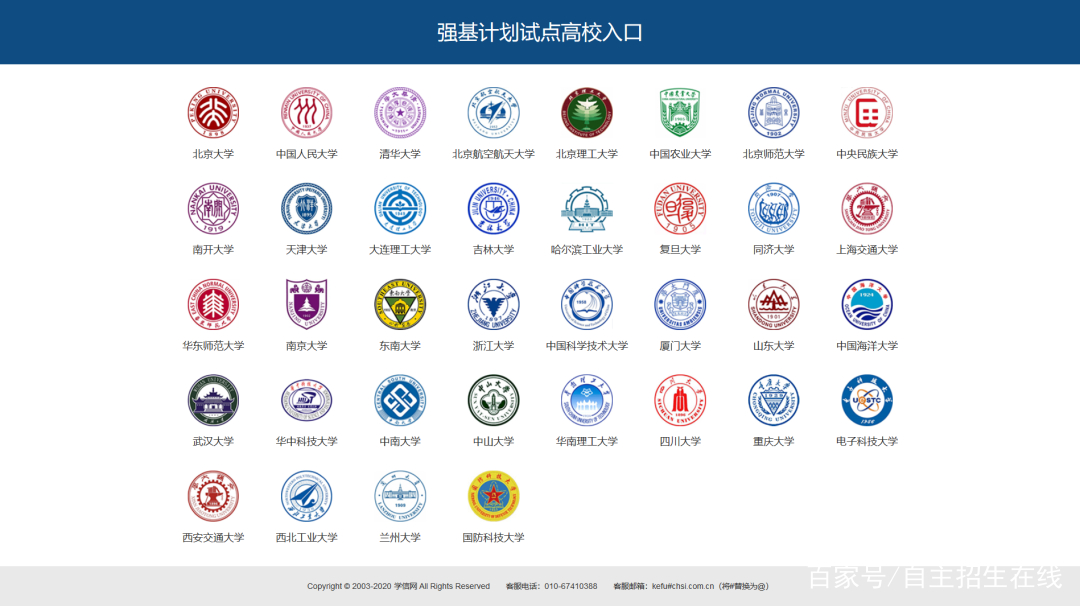Choose the Central South University logo
The height and width of the screenshot is (606, 1080).
[x=400, y=400]
